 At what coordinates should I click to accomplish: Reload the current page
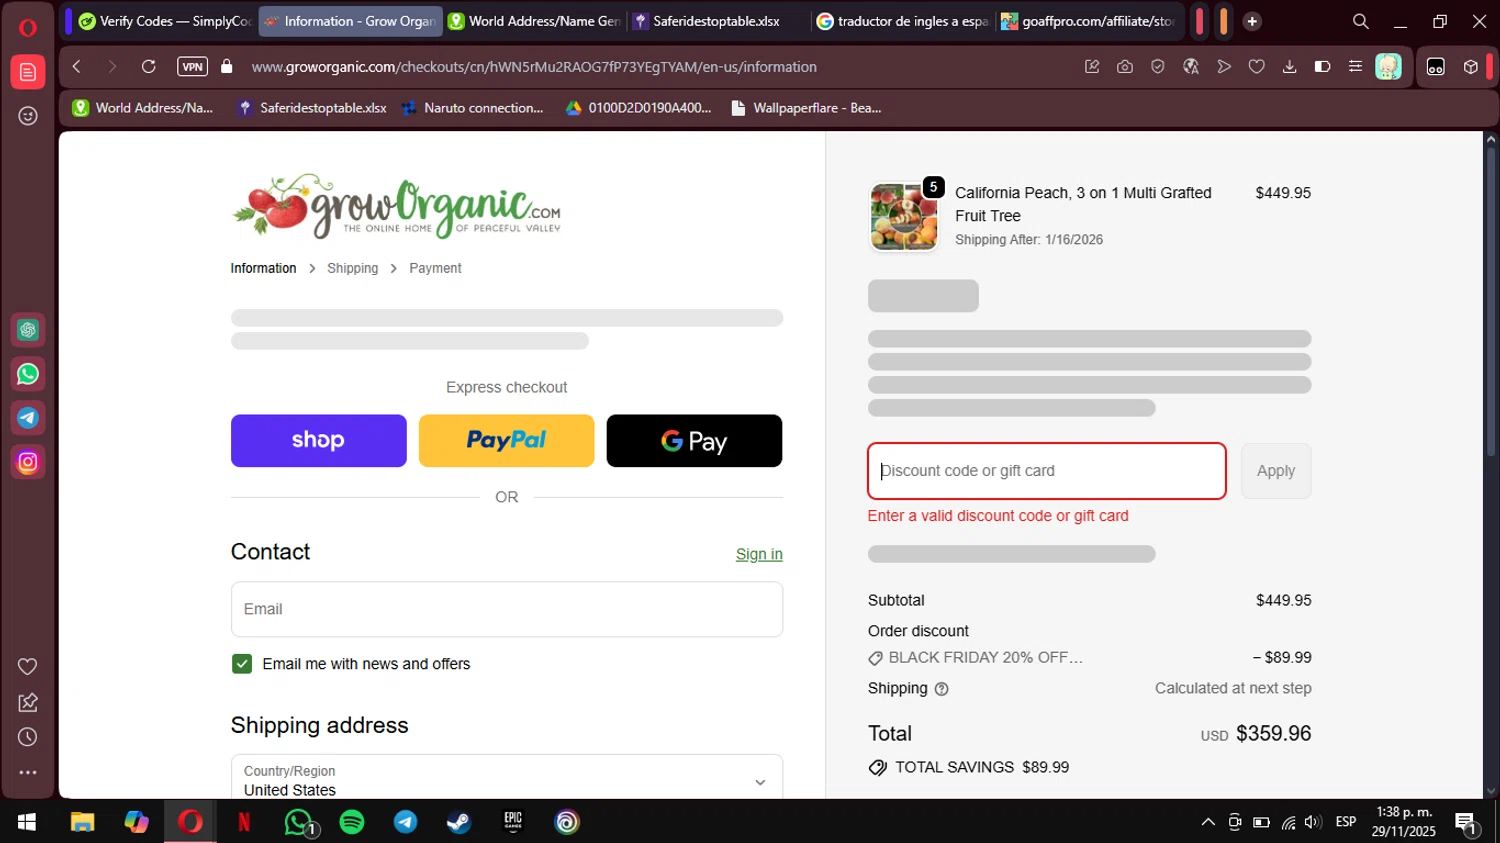tap(148, 67)
